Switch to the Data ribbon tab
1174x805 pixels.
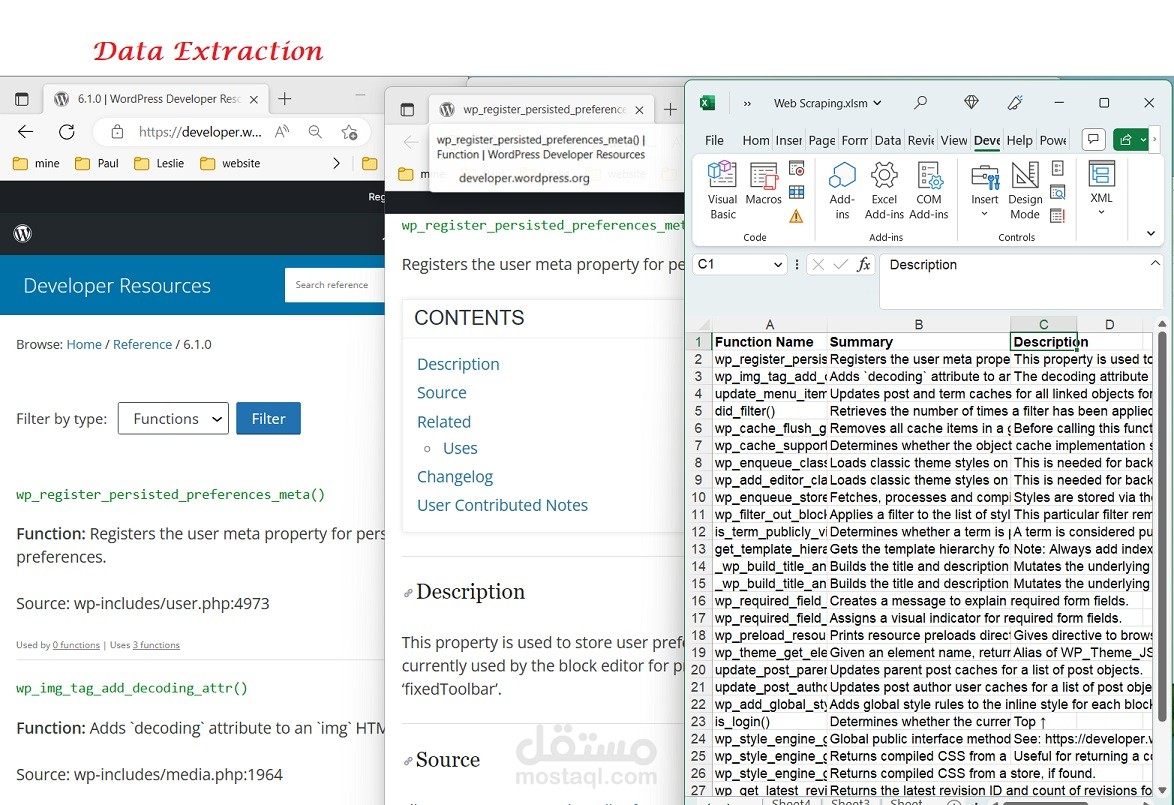888,140
